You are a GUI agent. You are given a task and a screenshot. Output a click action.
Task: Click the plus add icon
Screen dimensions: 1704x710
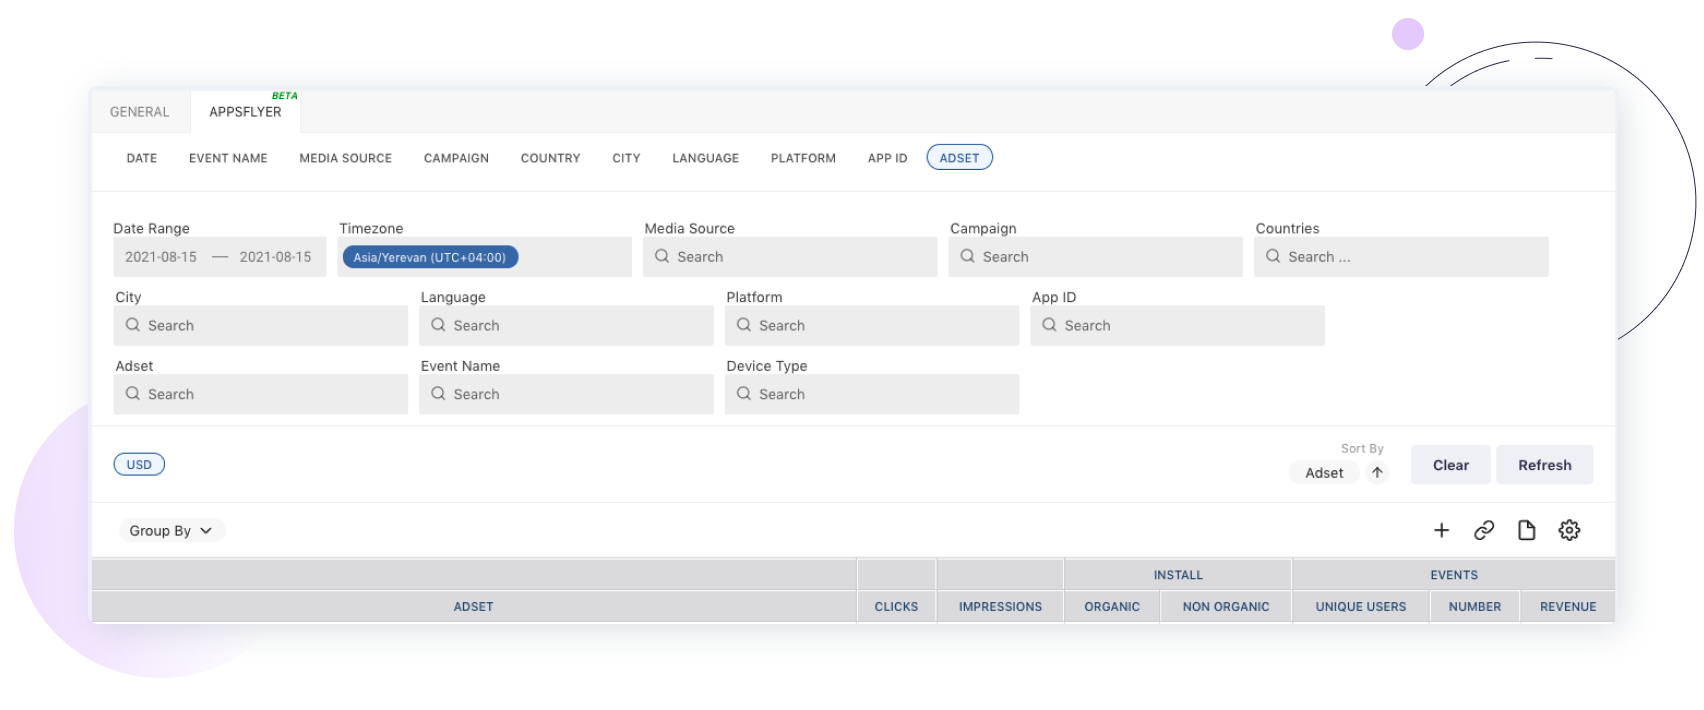[1441, 530]
